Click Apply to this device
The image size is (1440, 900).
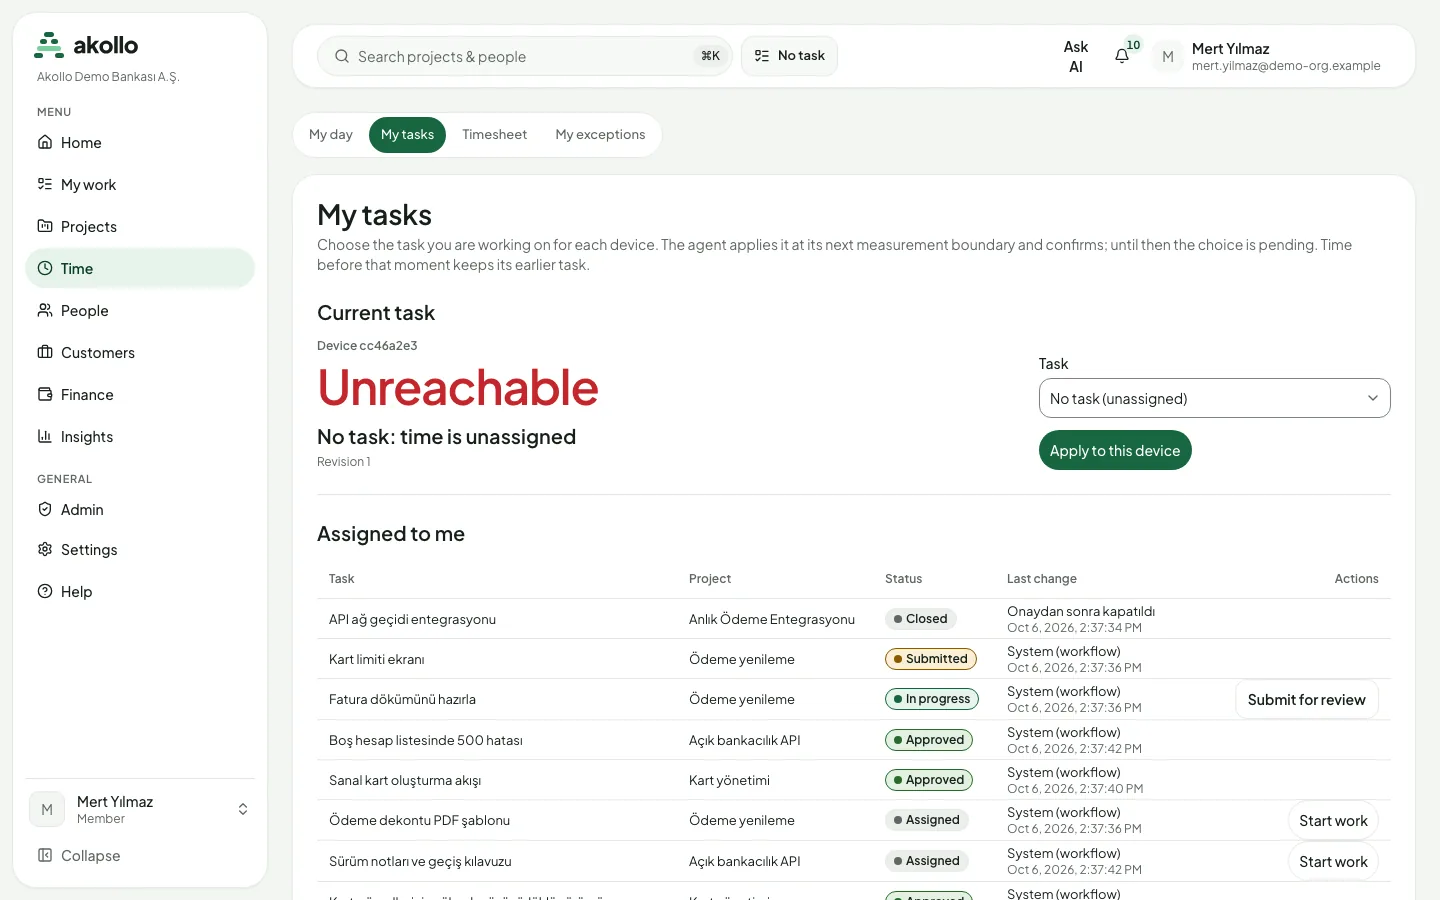pos(1115,450)
